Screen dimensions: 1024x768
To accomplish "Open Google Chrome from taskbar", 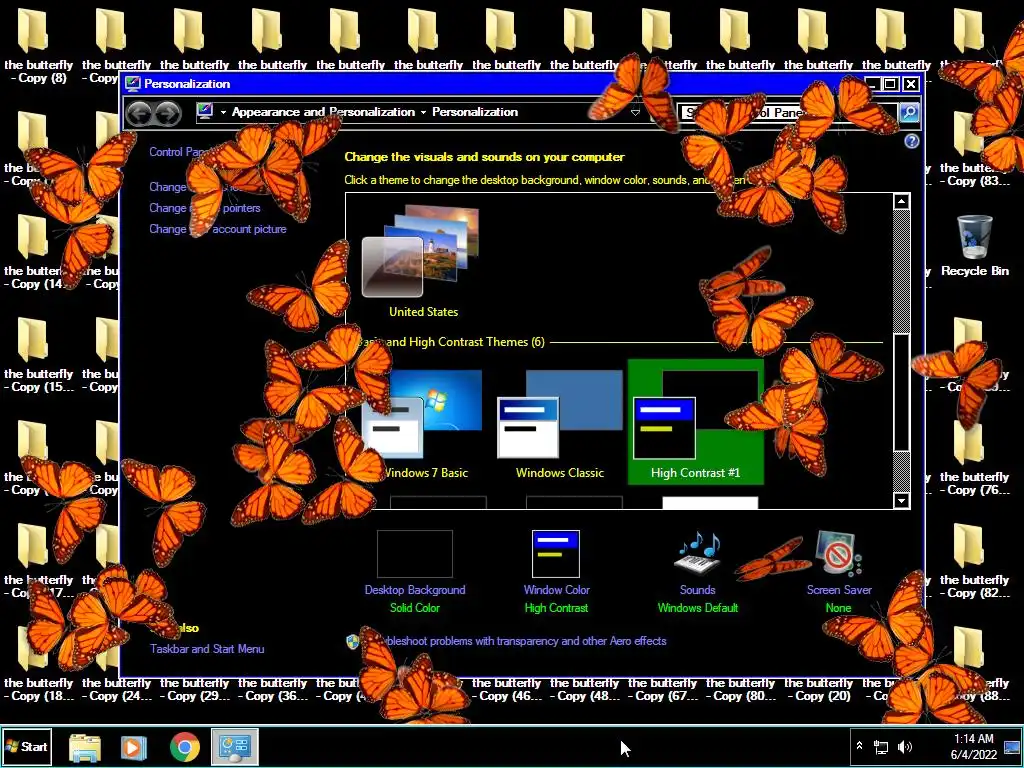I will (185, 747).
